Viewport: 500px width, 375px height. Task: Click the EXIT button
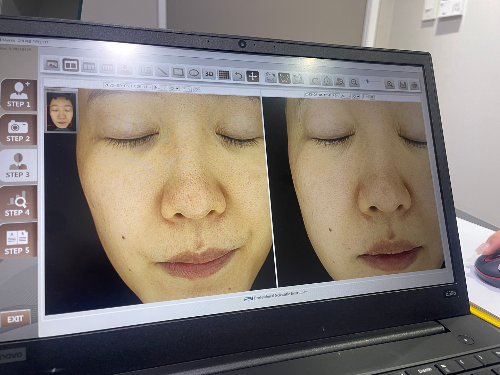coord(15,319)
